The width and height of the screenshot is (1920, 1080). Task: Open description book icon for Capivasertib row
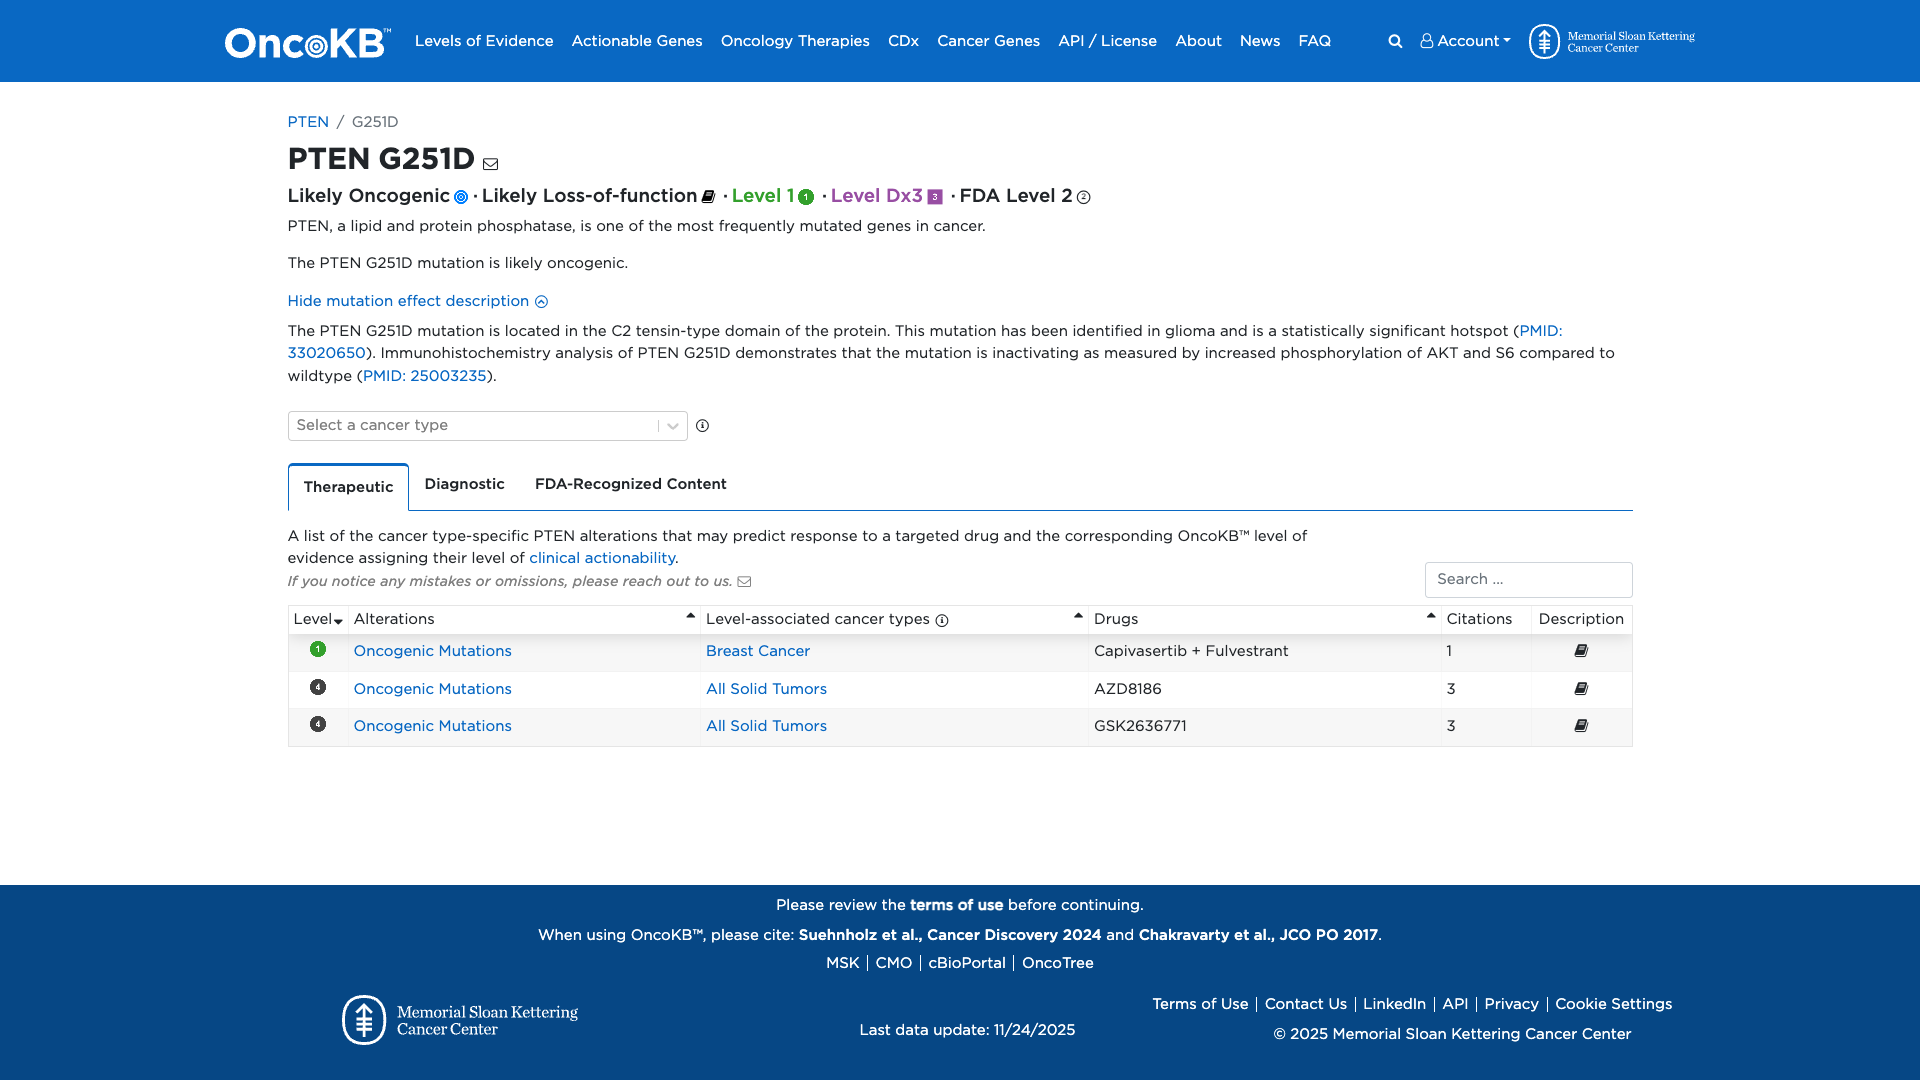[1581, 651]
